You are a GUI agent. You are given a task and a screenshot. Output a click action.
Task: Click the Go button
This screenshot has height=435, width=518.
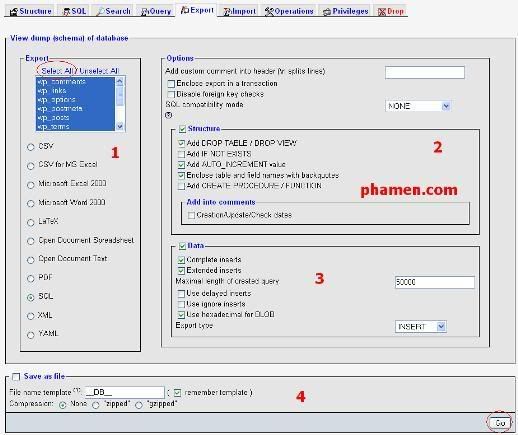tap(500, 423)
